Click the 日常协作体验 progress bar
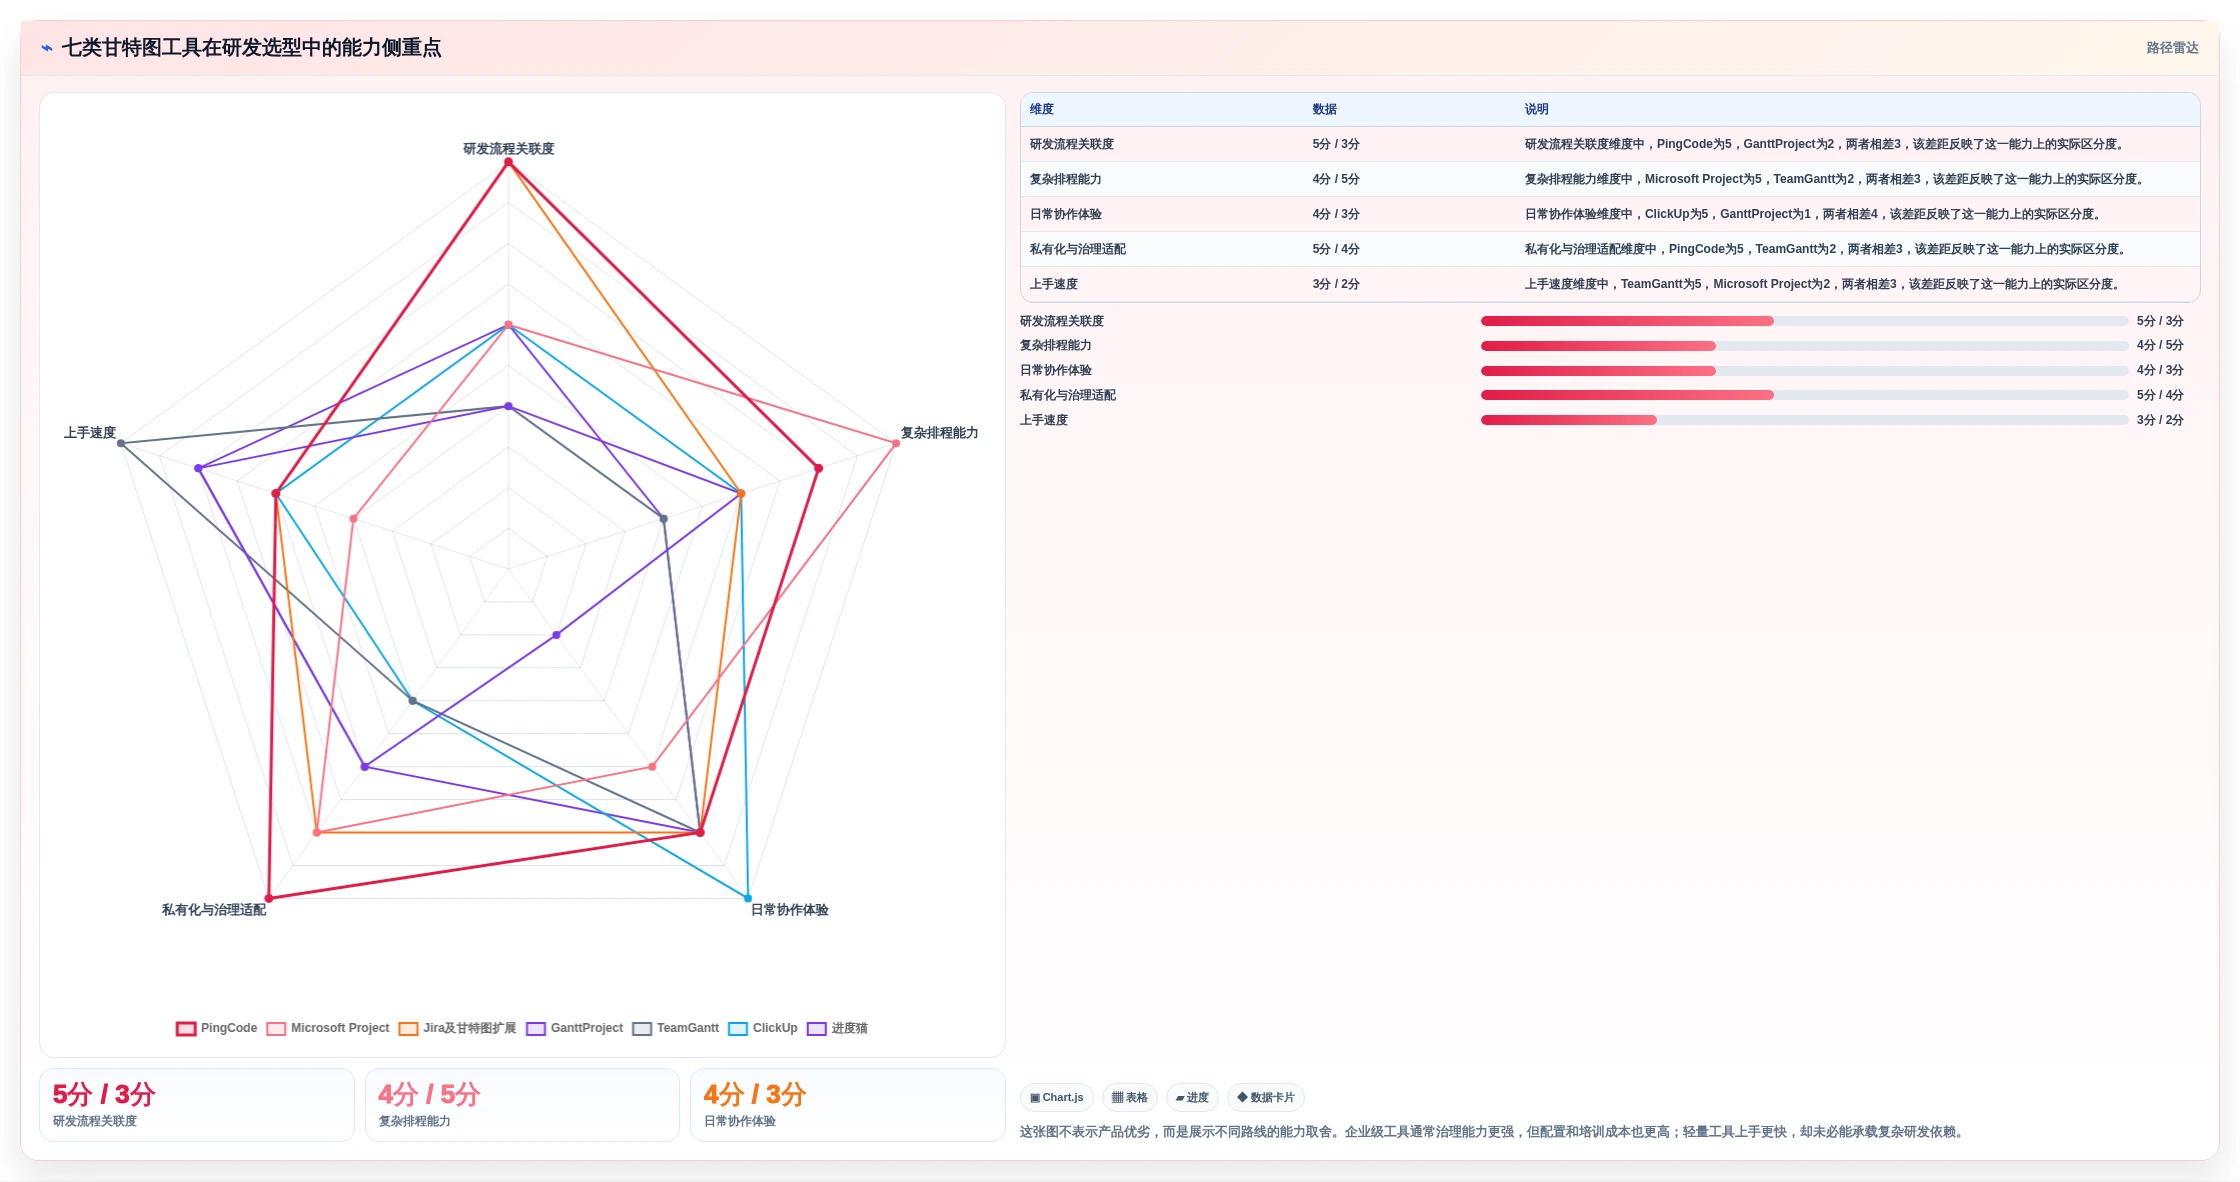 (1804, 371)
